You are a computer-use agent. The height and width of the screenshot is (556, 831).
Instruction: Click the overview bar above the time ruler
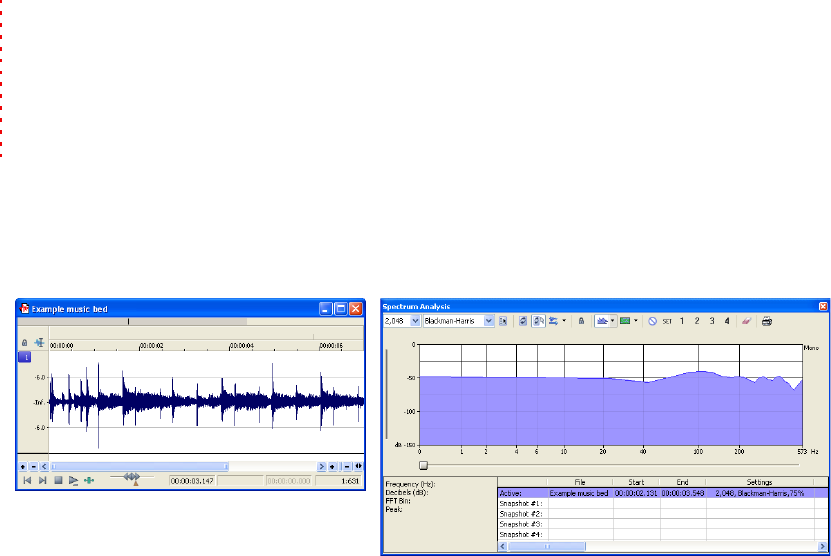click(191, 321)
